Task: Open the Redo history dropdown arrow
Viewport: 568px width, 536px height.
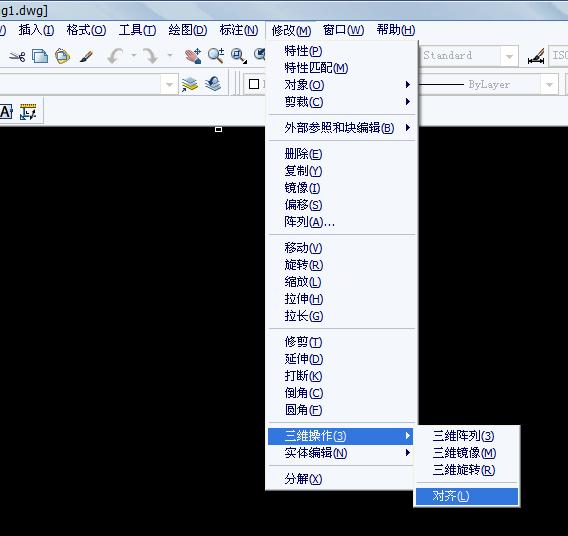Action: pos(170,55)
